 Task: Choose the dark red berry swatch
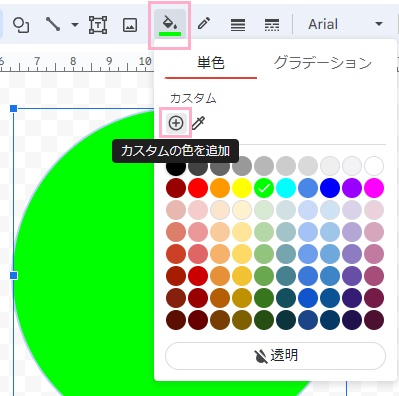[176, 188]
